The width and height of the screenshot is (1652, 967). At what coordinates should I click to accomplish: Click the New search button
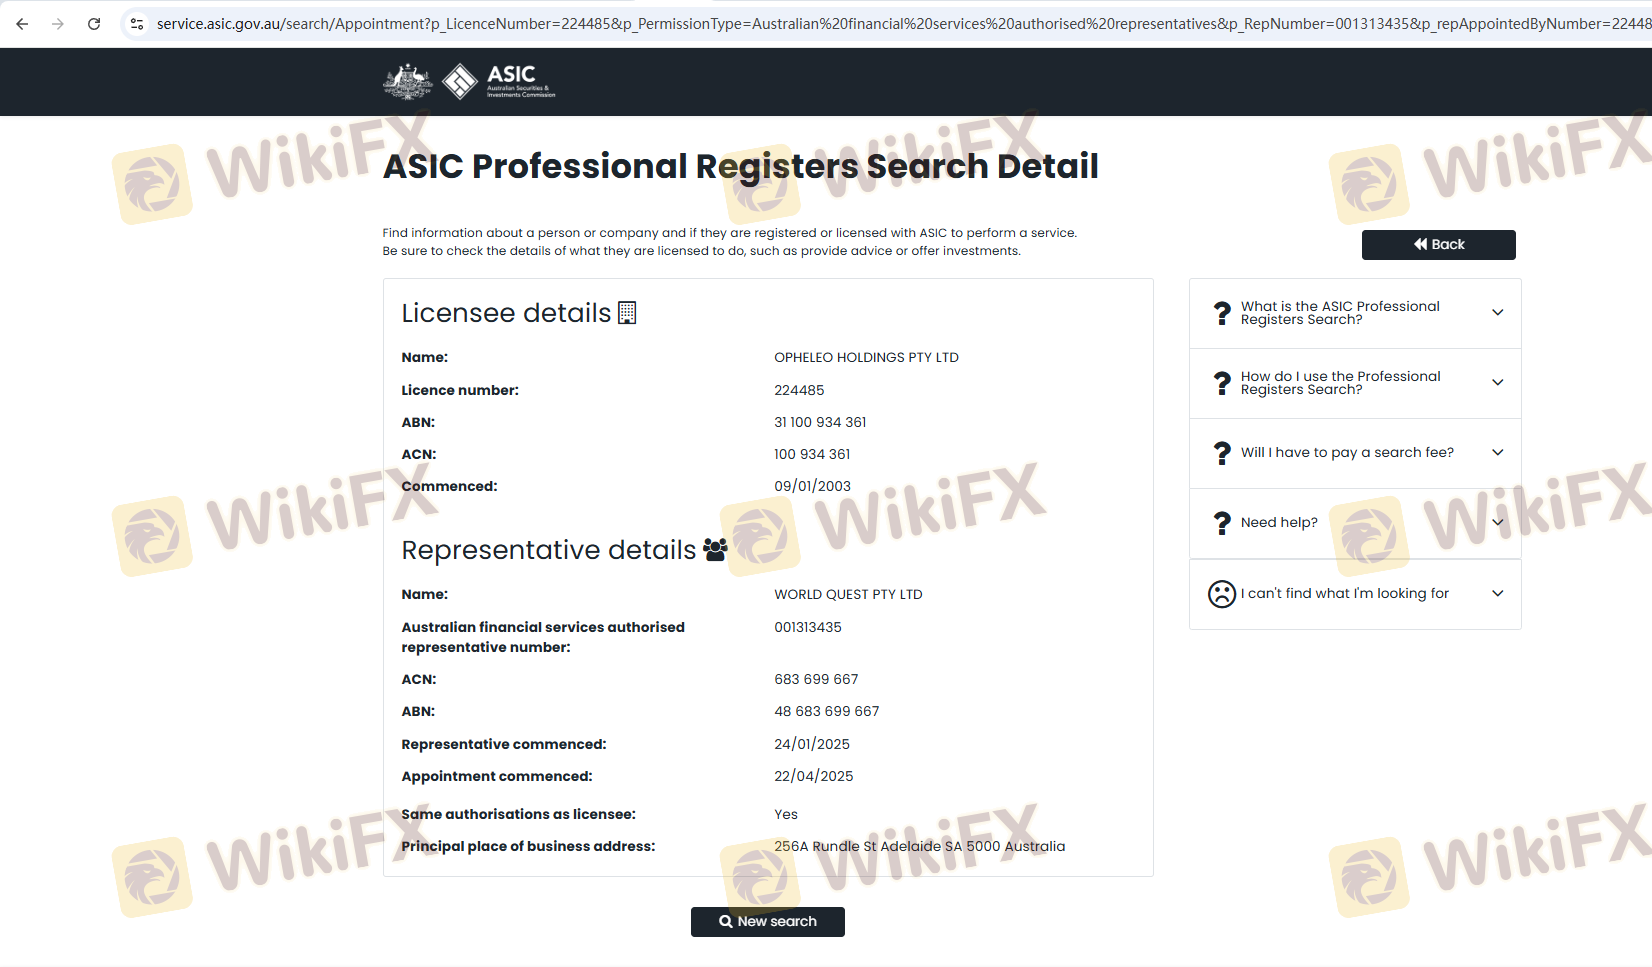pyautogui.click(x=767, y=922)
